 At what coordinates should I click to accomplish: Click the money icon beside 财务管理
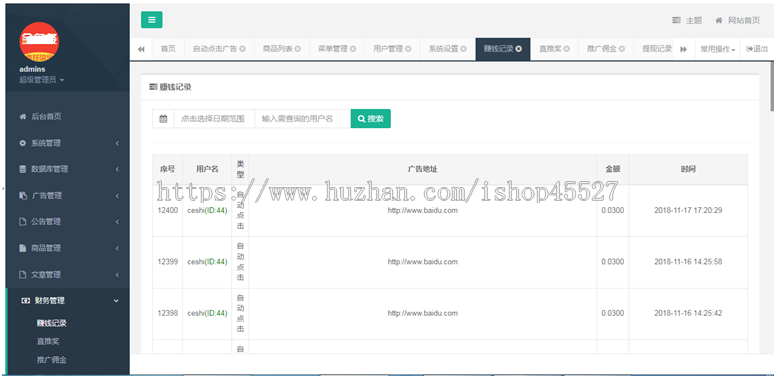click(26, 300)
